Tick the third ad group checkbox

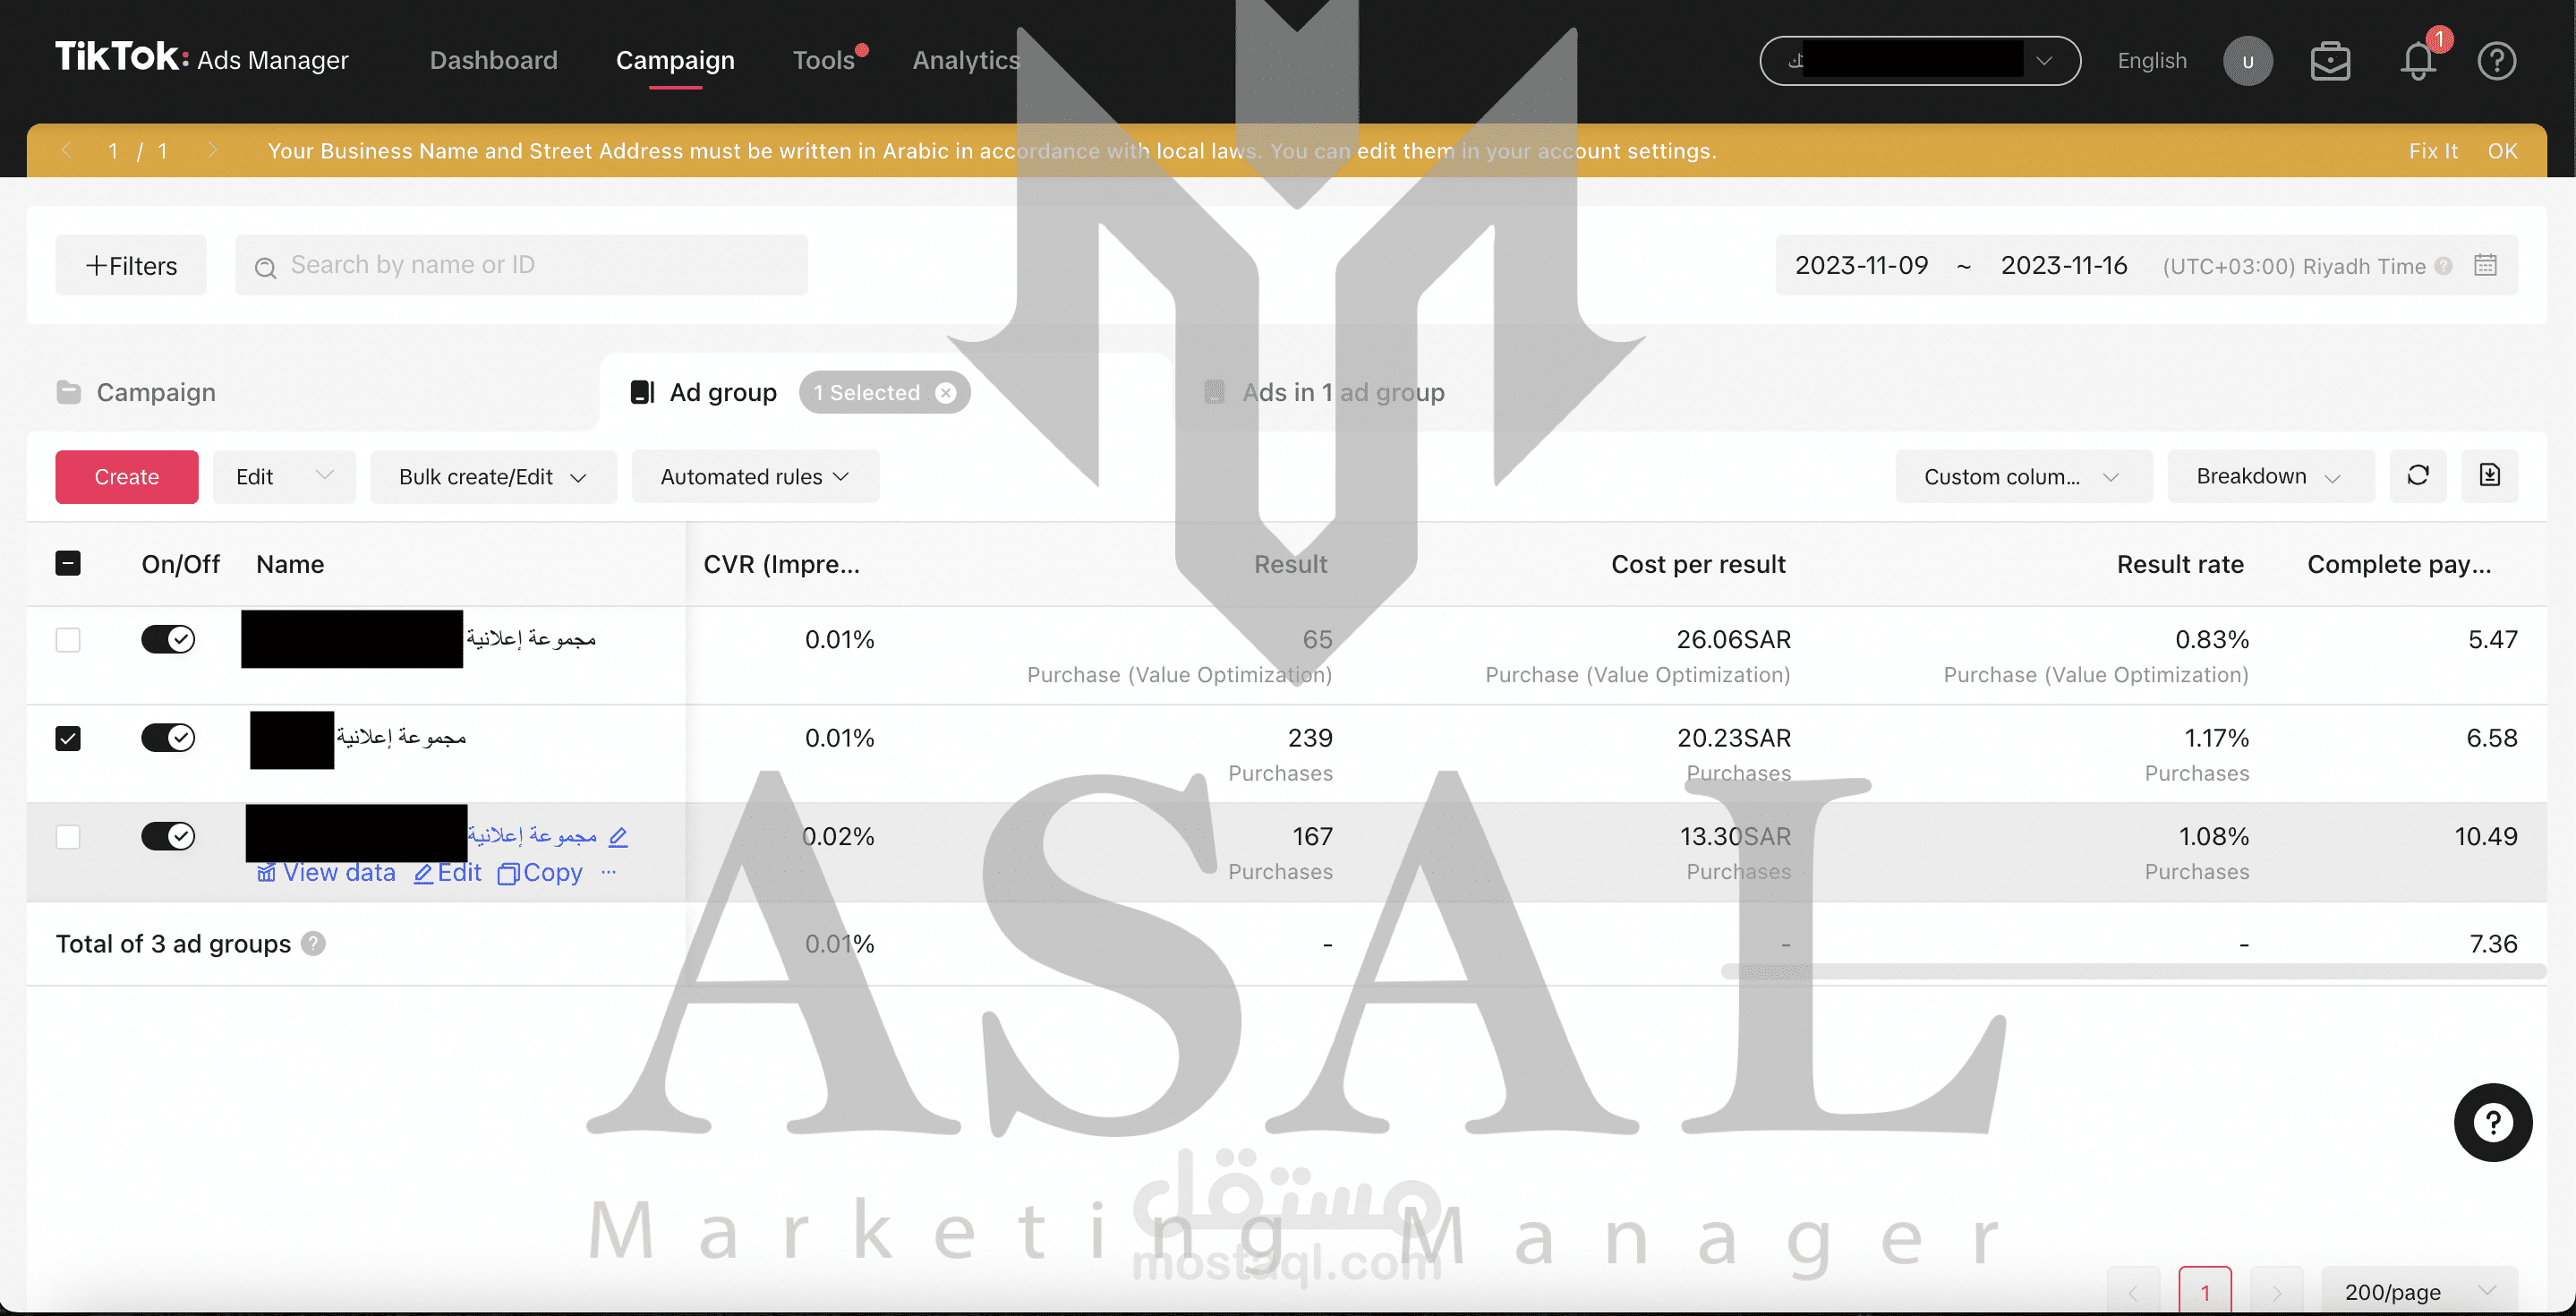(x=68, y=836)
